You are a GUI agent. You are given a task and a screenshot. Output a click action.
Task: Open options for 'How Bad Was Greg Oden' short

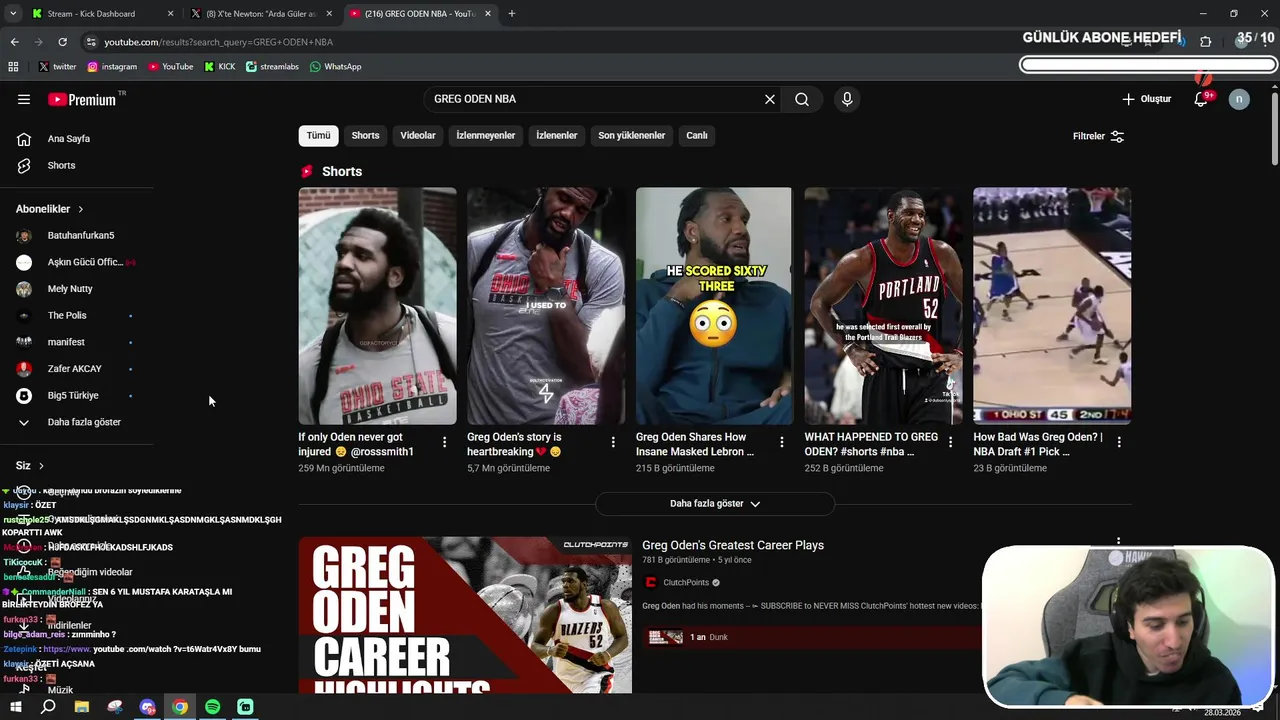tap(1119, 442)
